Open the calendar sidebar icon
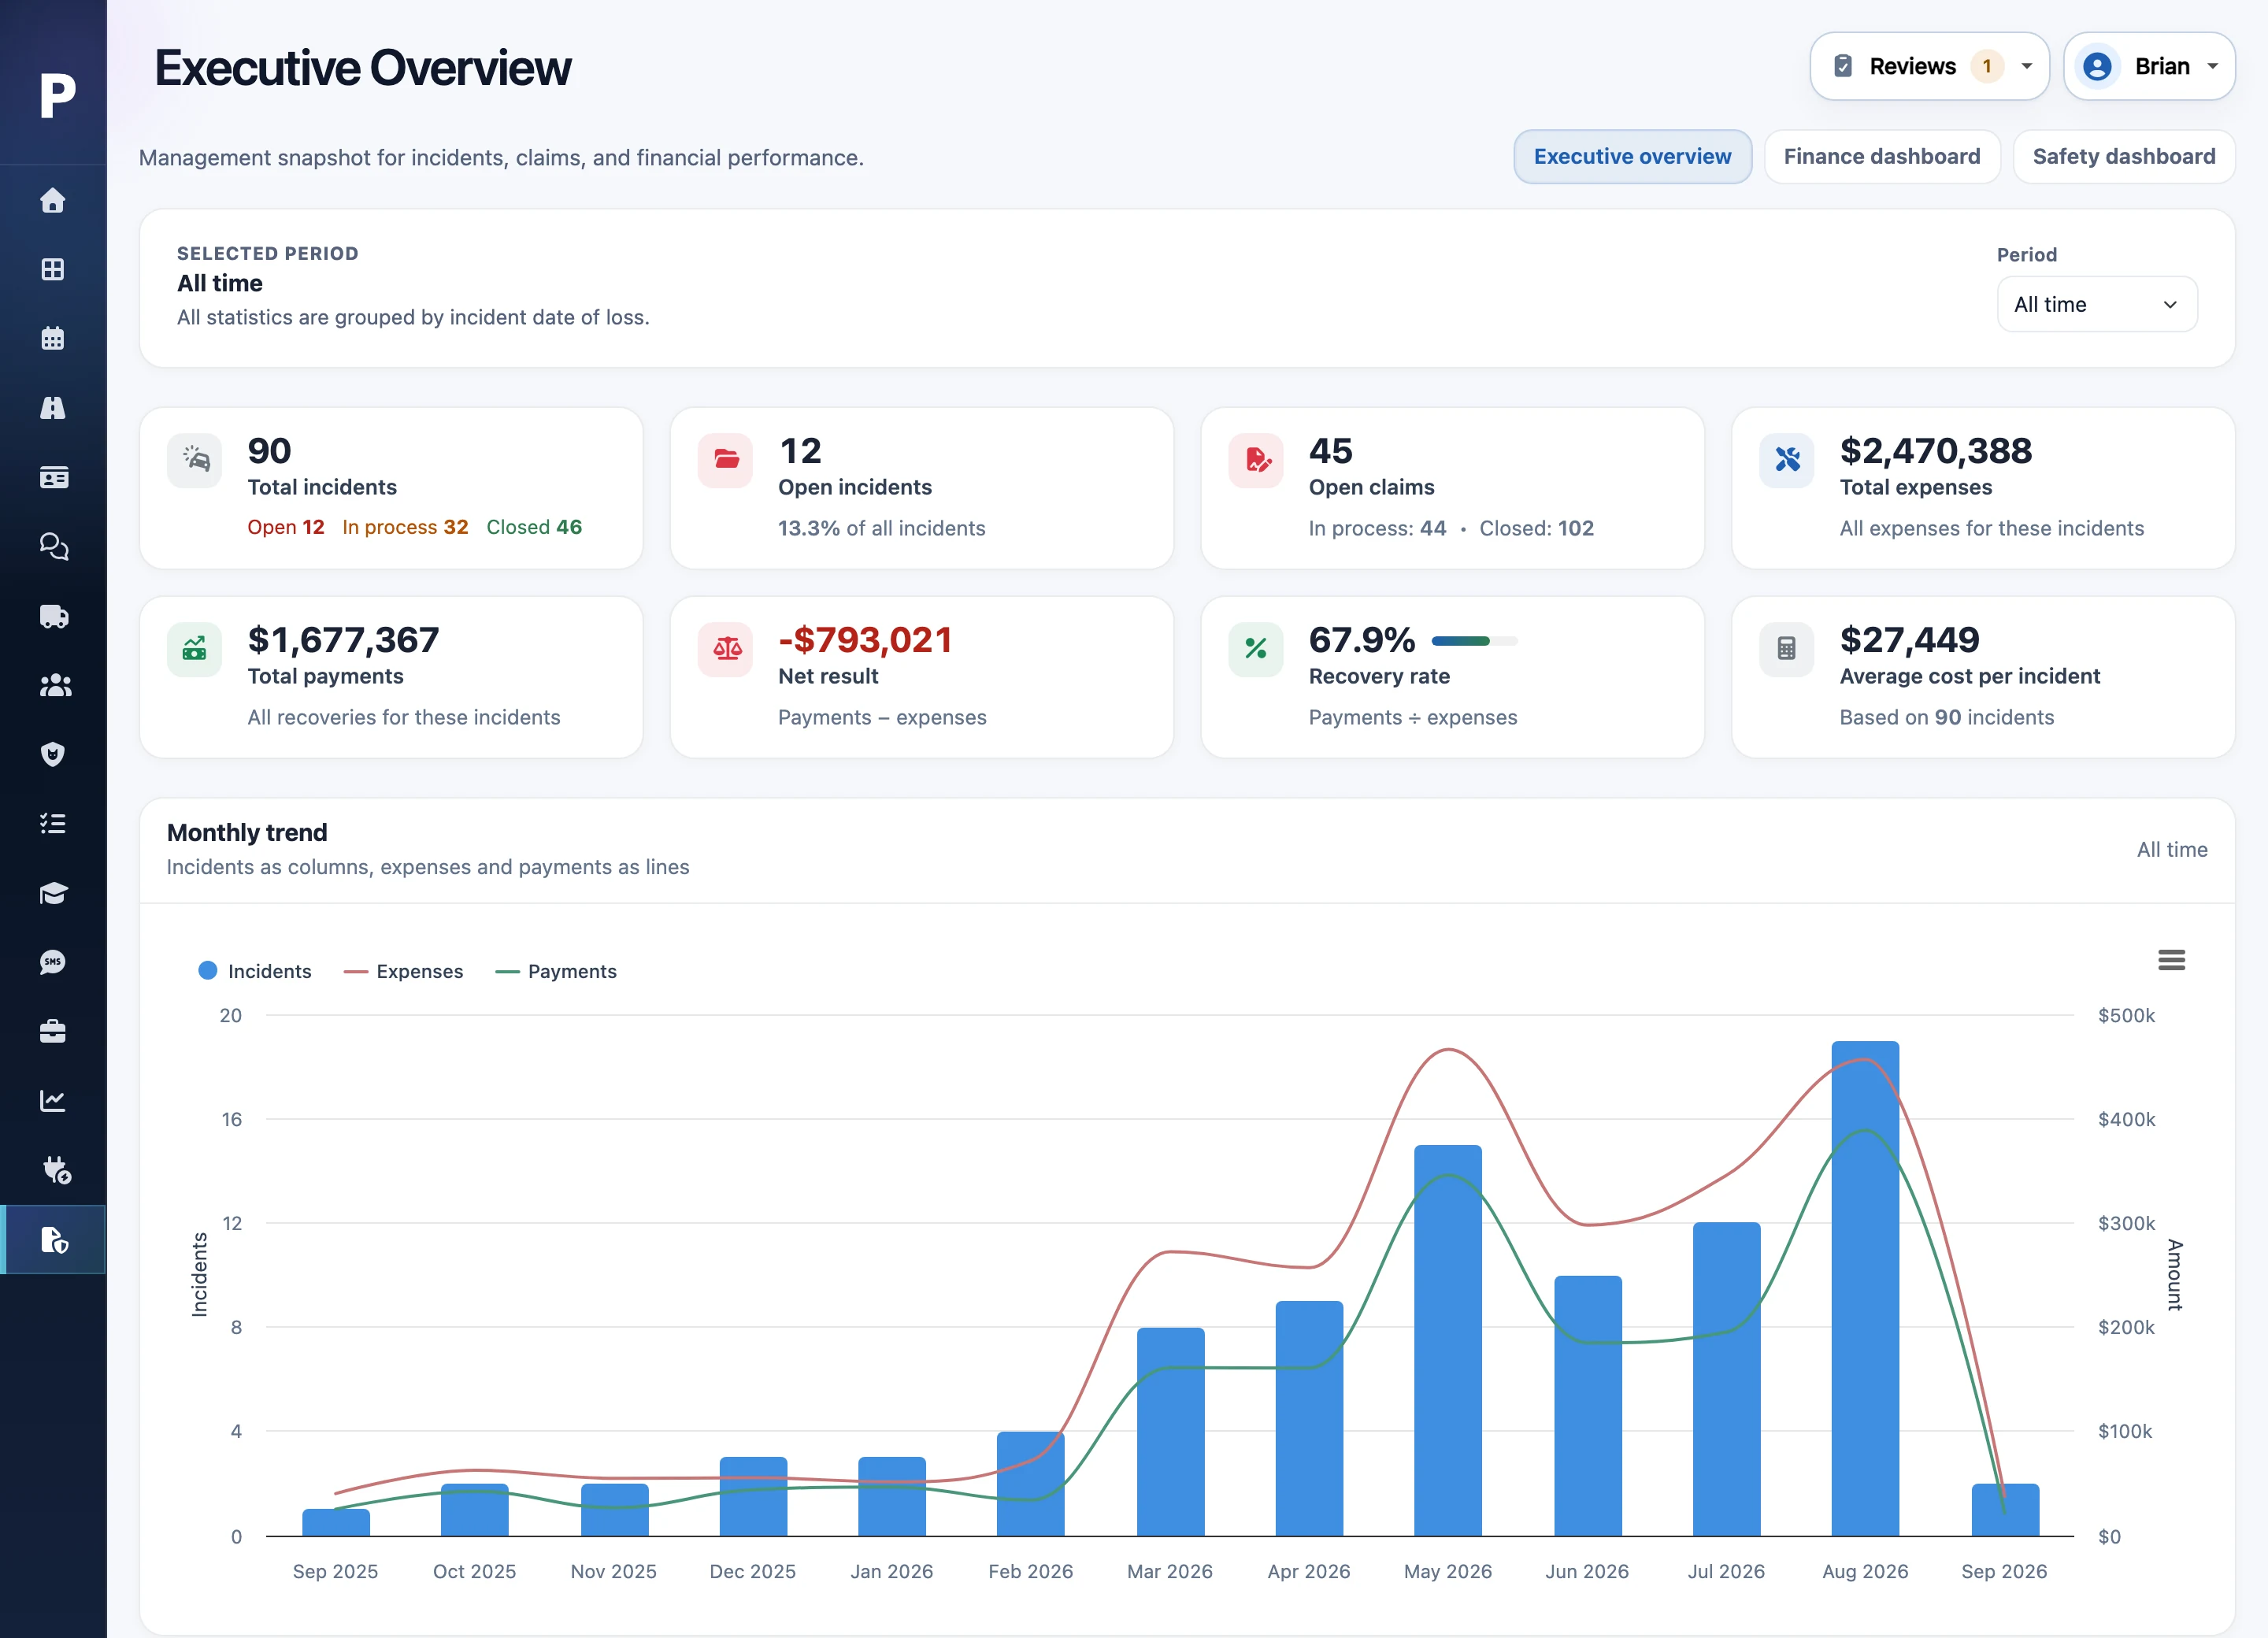2268x1638 pixels. coord(53,338)
